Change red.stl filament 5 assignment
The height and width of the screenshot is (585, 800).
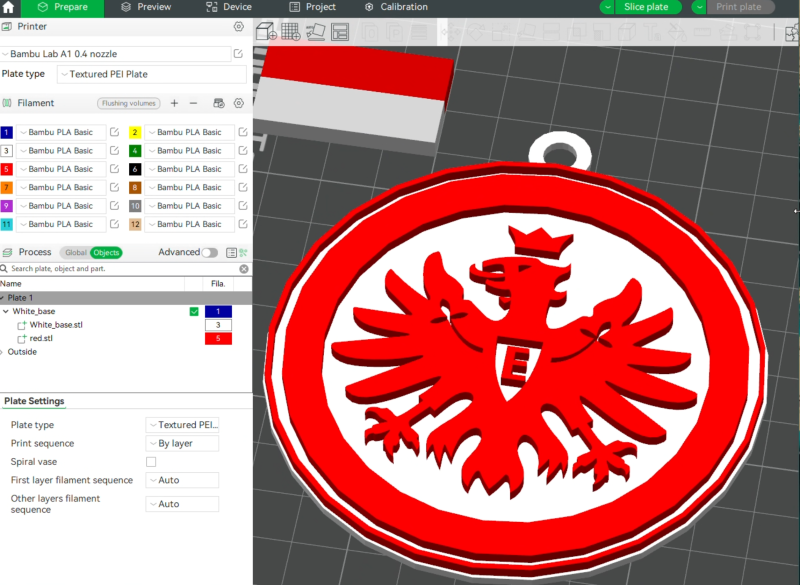click(218, 338)
